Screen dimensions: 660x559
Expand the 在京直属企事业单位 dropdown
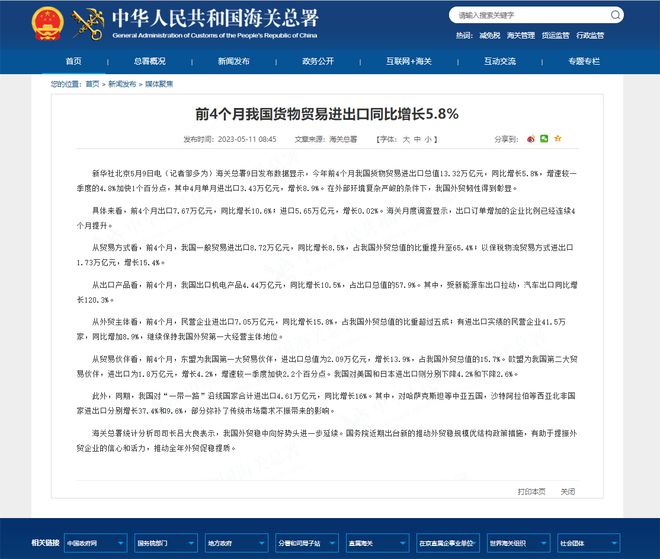[448, 543]
